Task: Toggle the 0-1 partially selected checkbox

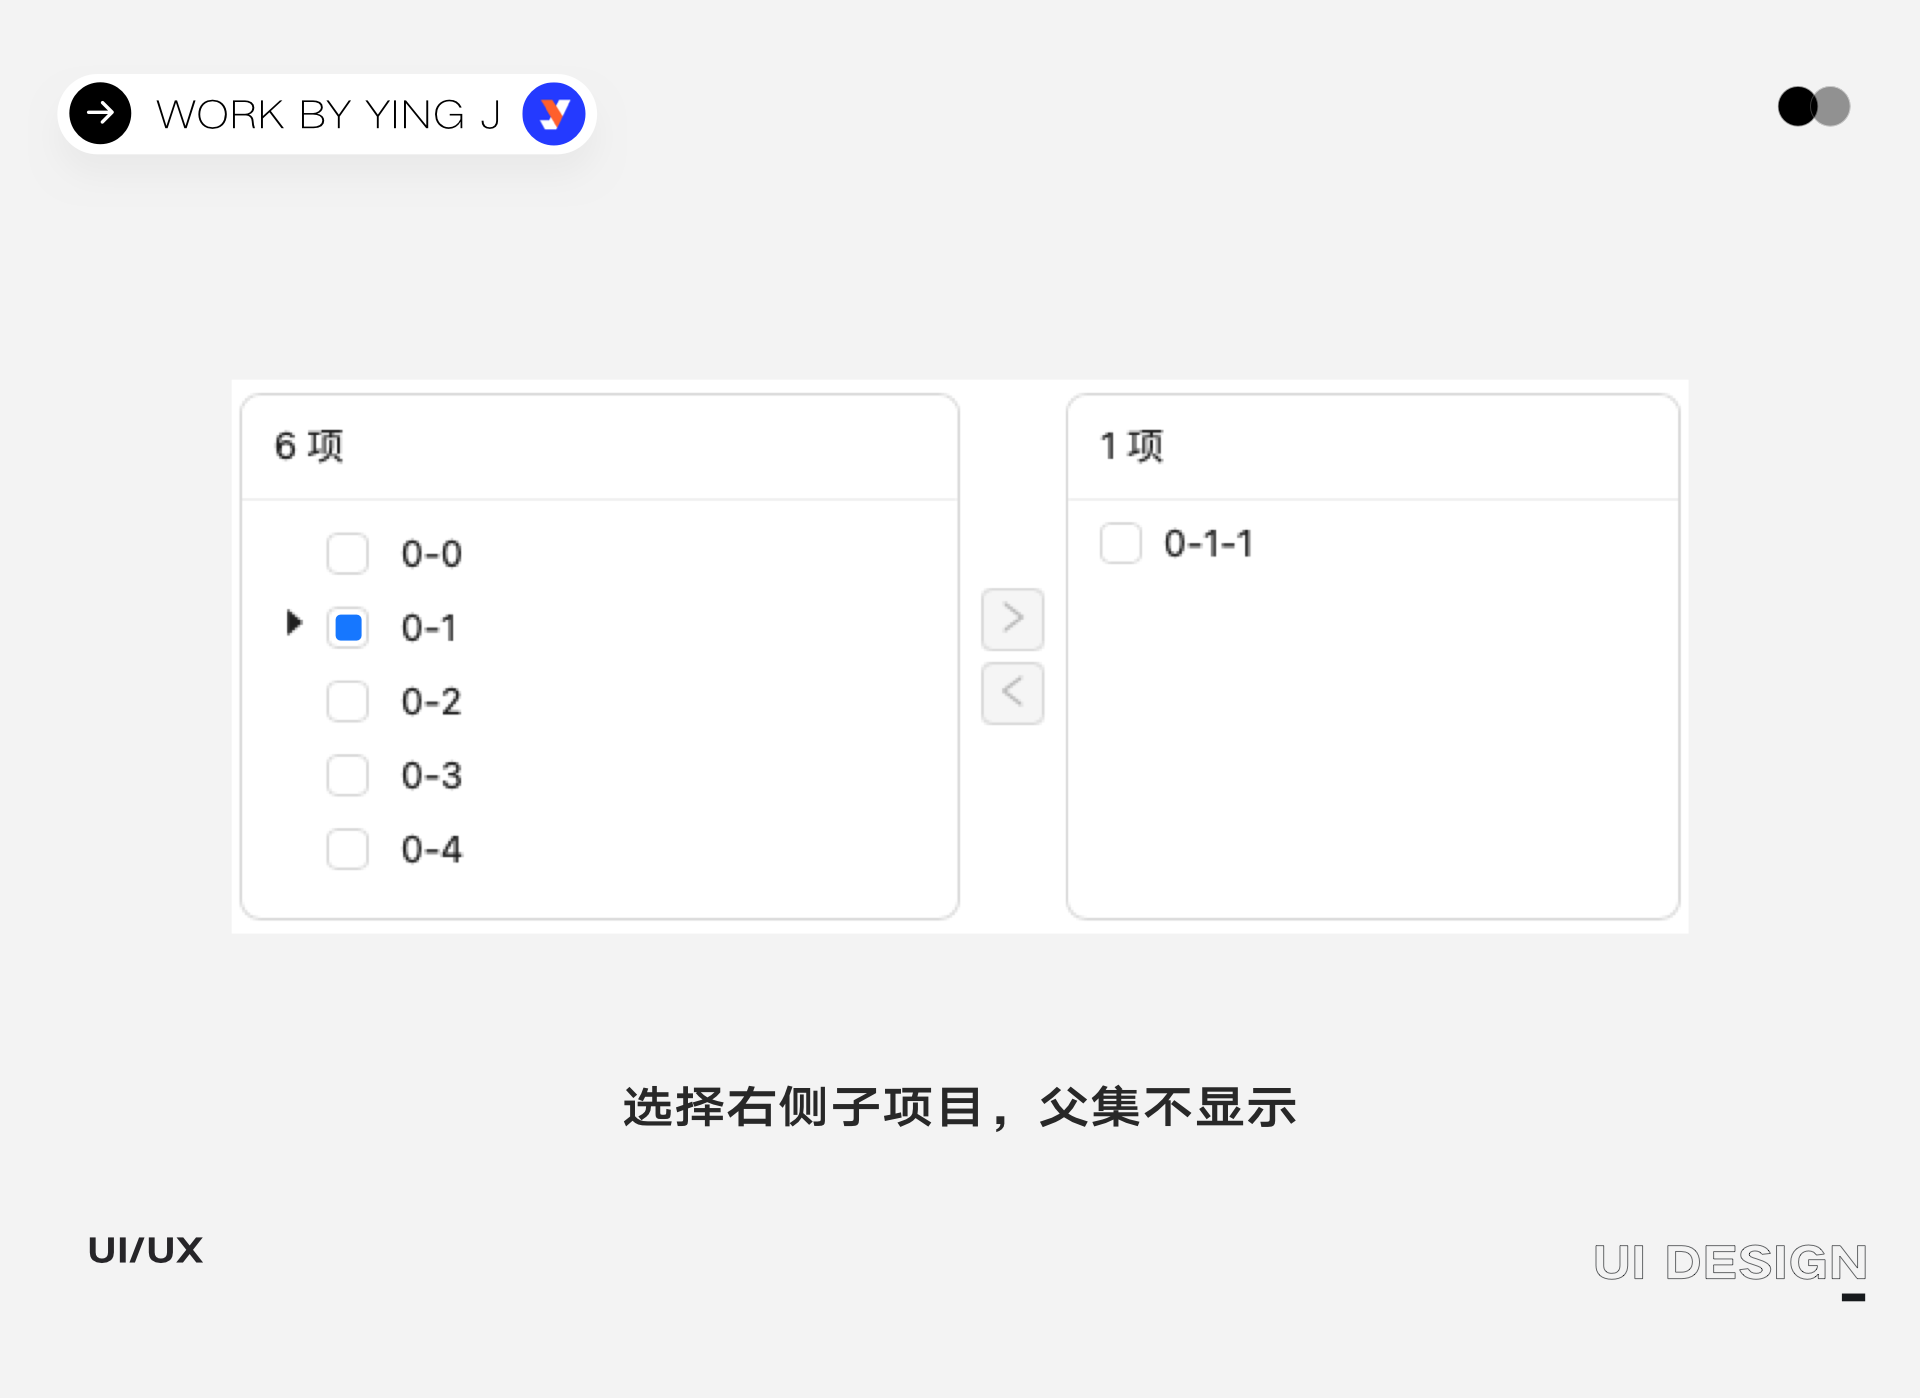Action: tap(348, 628)
